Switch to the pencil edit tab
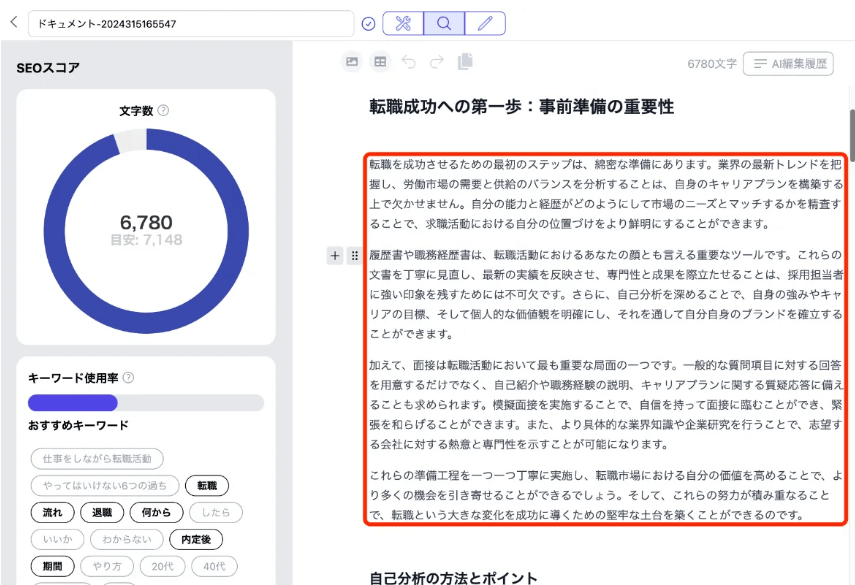Screen dimensions: 855x585 pos(485,23)
